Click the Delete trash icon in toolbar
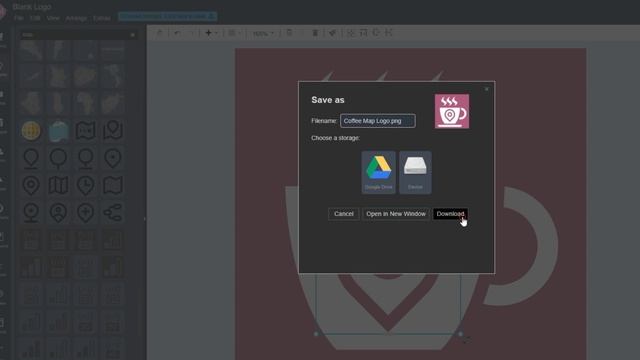Screen dimensions: 640x360 (315, 33)
